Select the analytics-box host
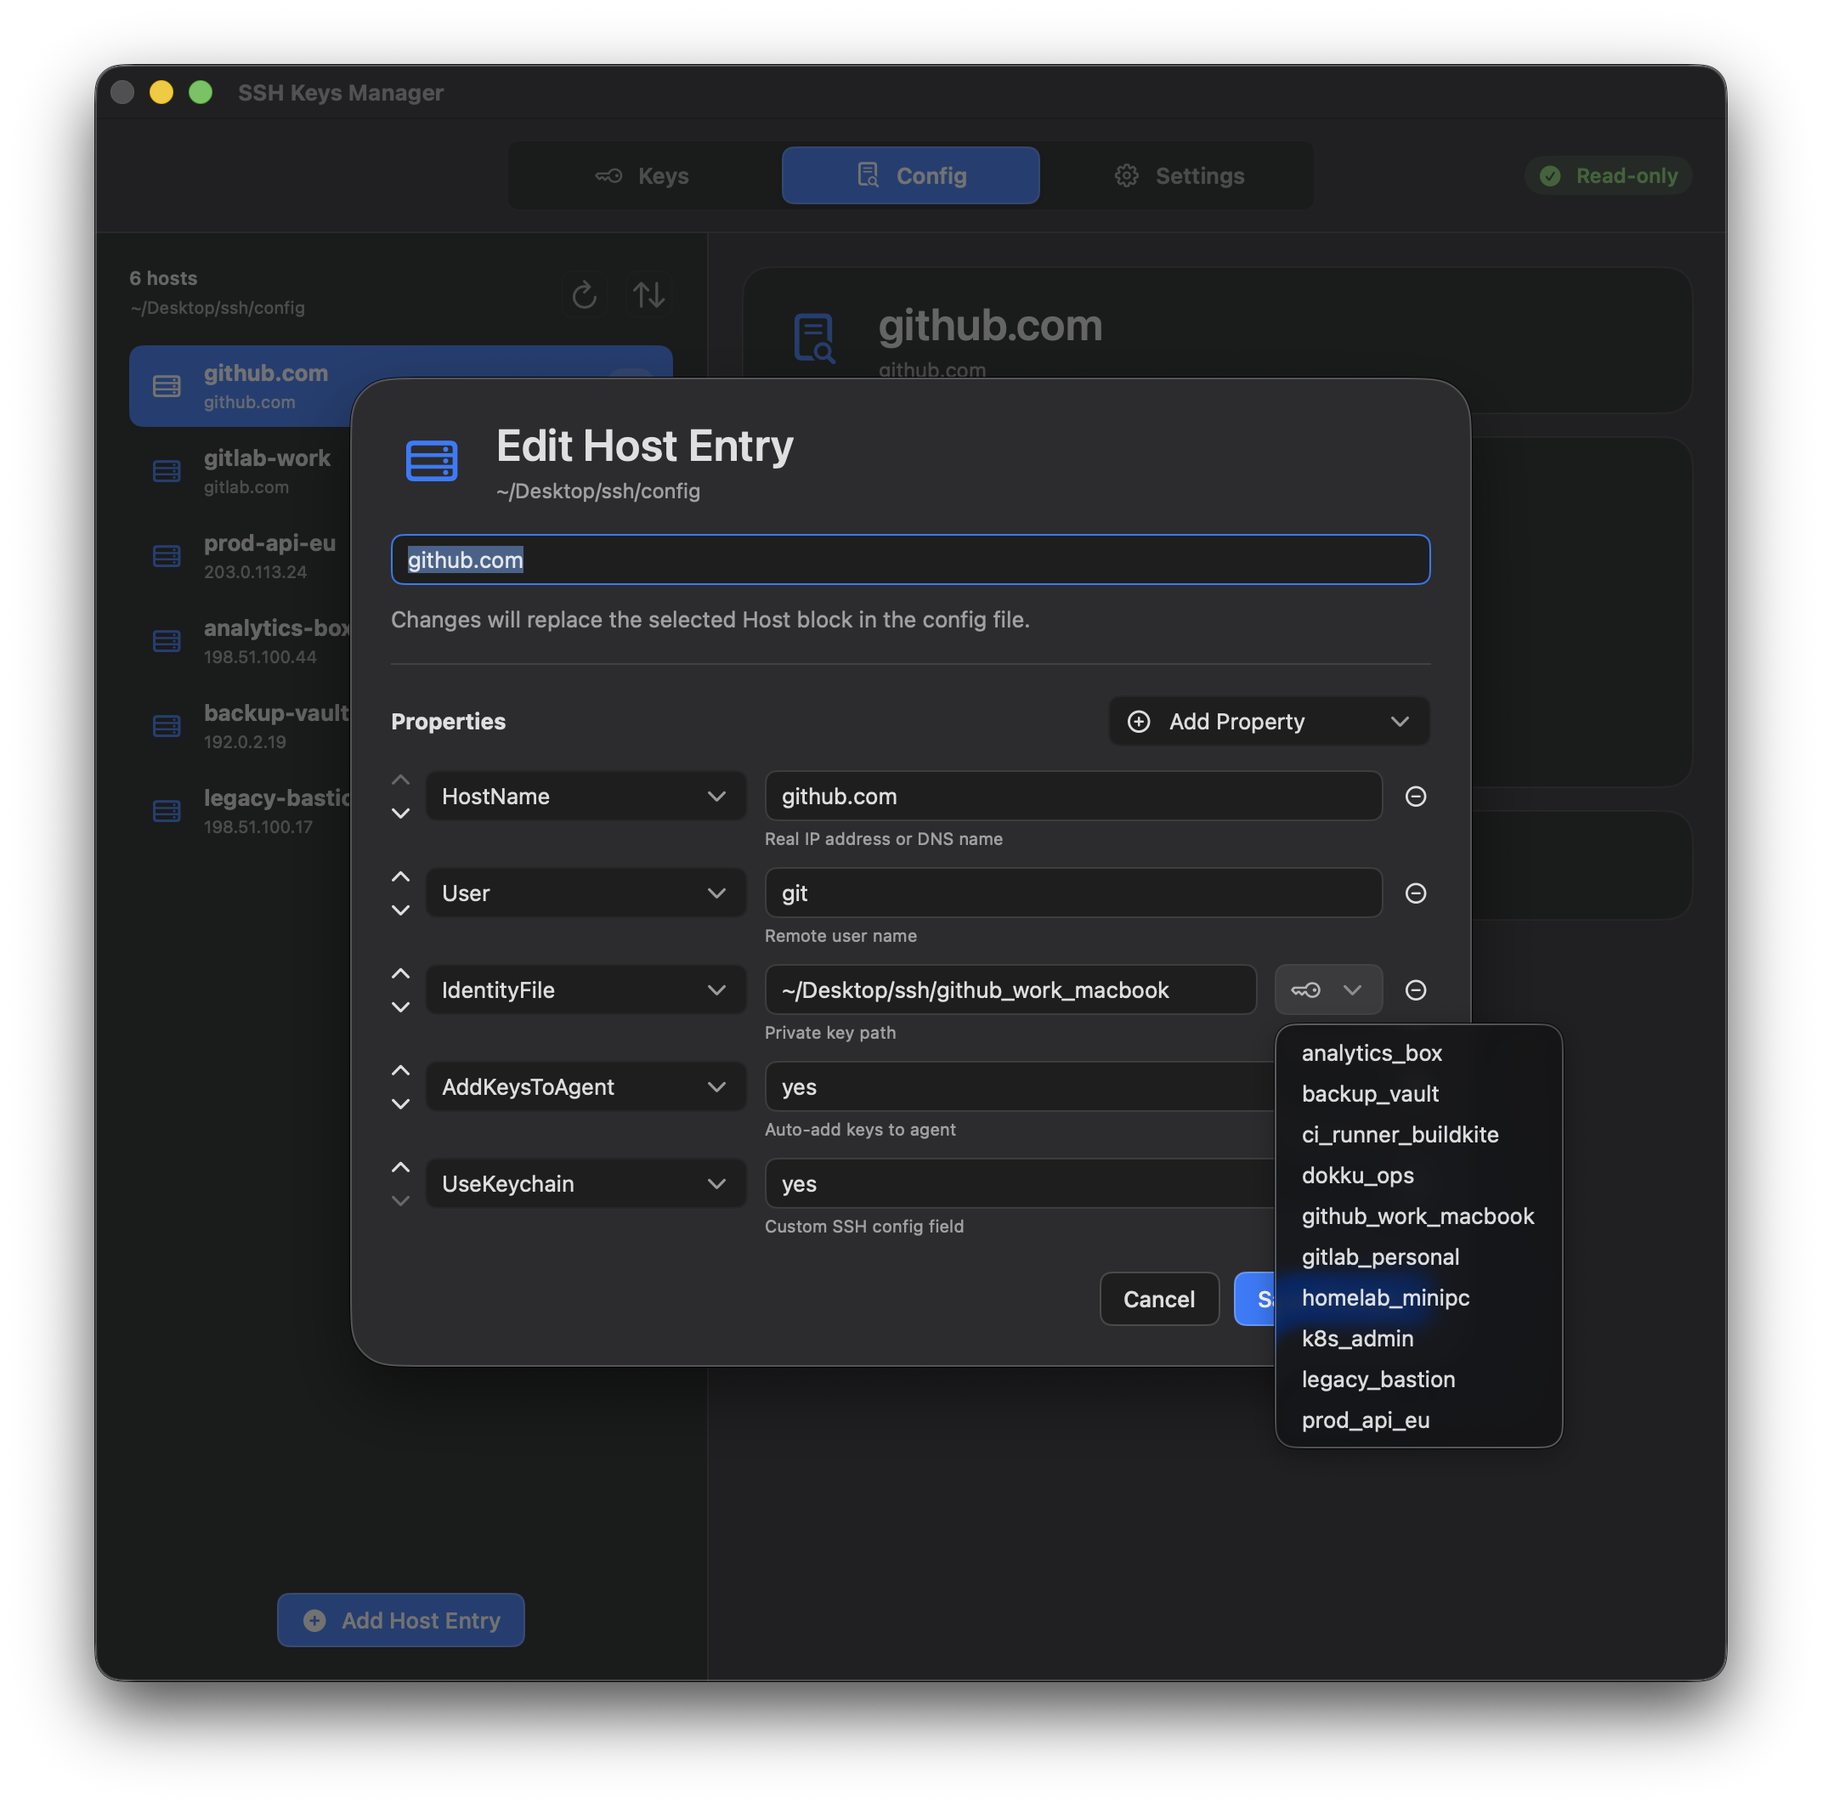1822x1807 pixels. [240, 641]
